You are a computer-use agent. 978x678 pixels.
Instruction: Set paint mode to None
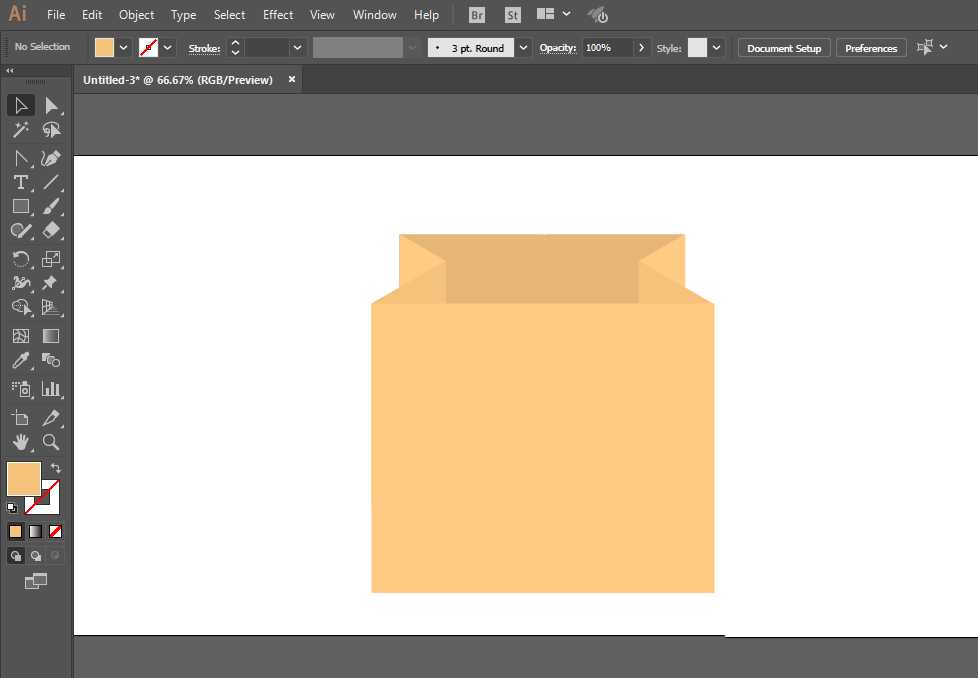pos(56,532)
